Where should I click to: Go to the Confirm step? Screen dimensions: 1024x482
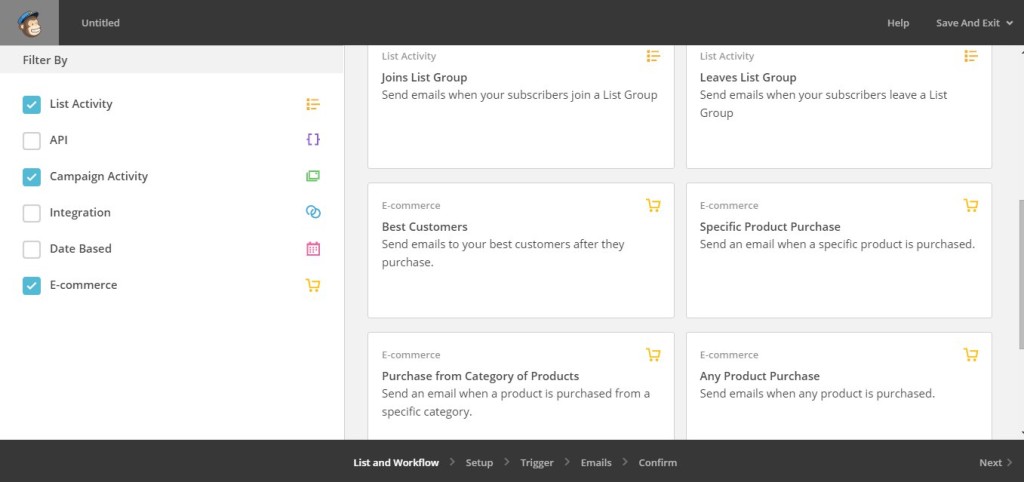pyautogui.click(x=658, y=462)
